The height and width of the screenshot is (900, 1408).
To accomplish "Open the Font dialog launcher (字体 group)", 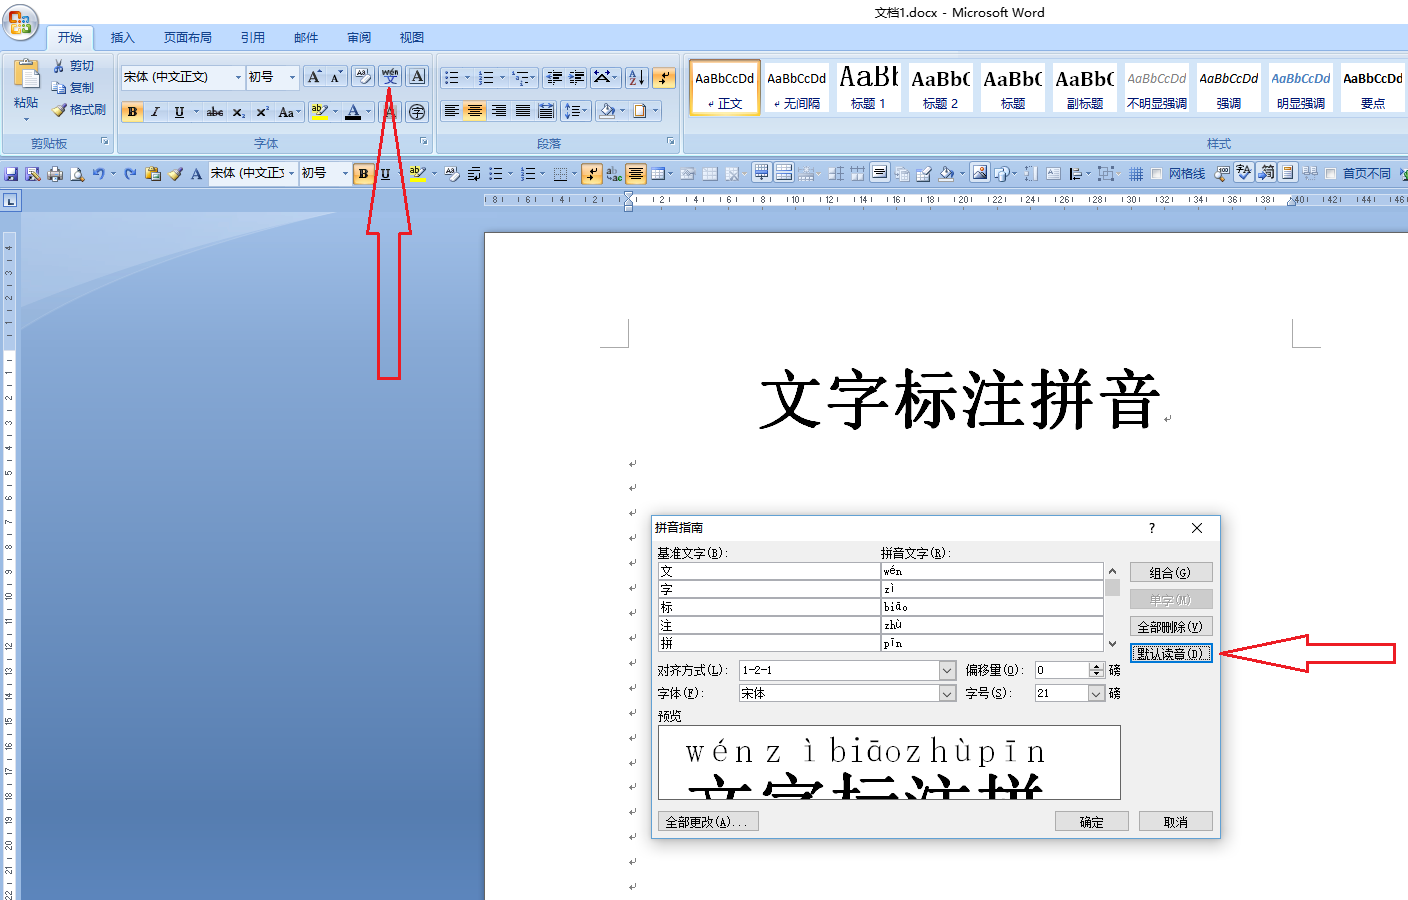I will [423, 142].
